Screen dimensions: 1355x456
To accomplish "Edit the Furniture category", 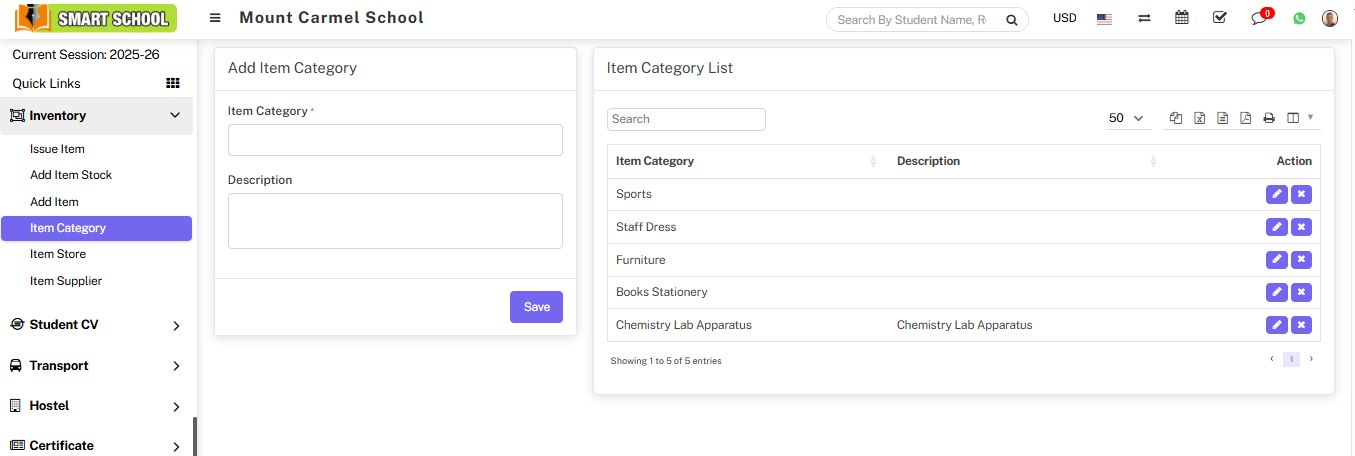I will pos(1276,260).
